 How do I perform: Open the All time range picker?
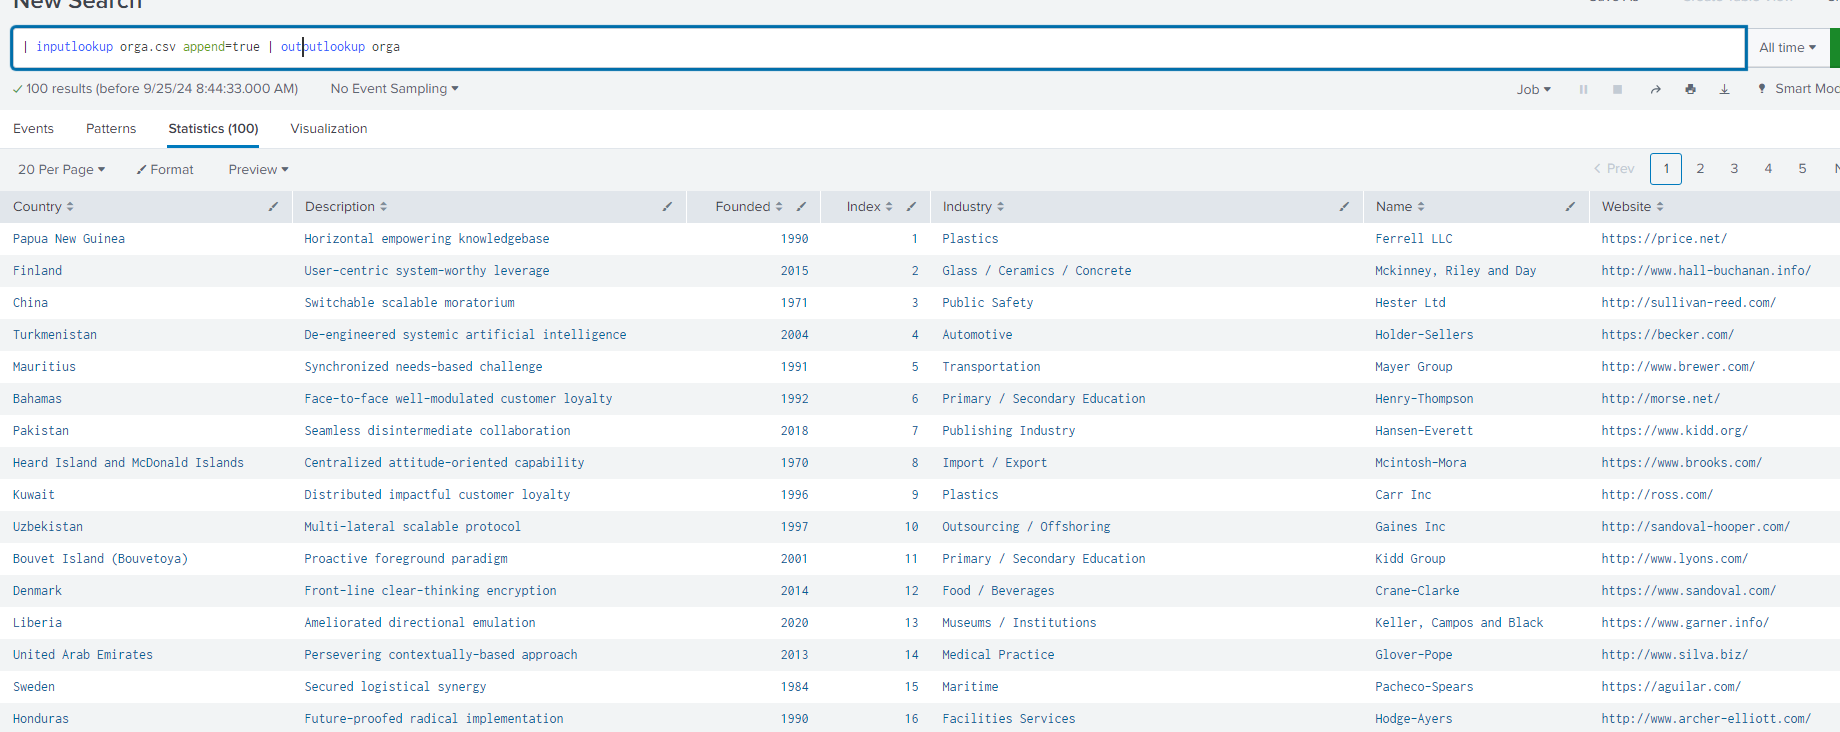coord(1787,47)
